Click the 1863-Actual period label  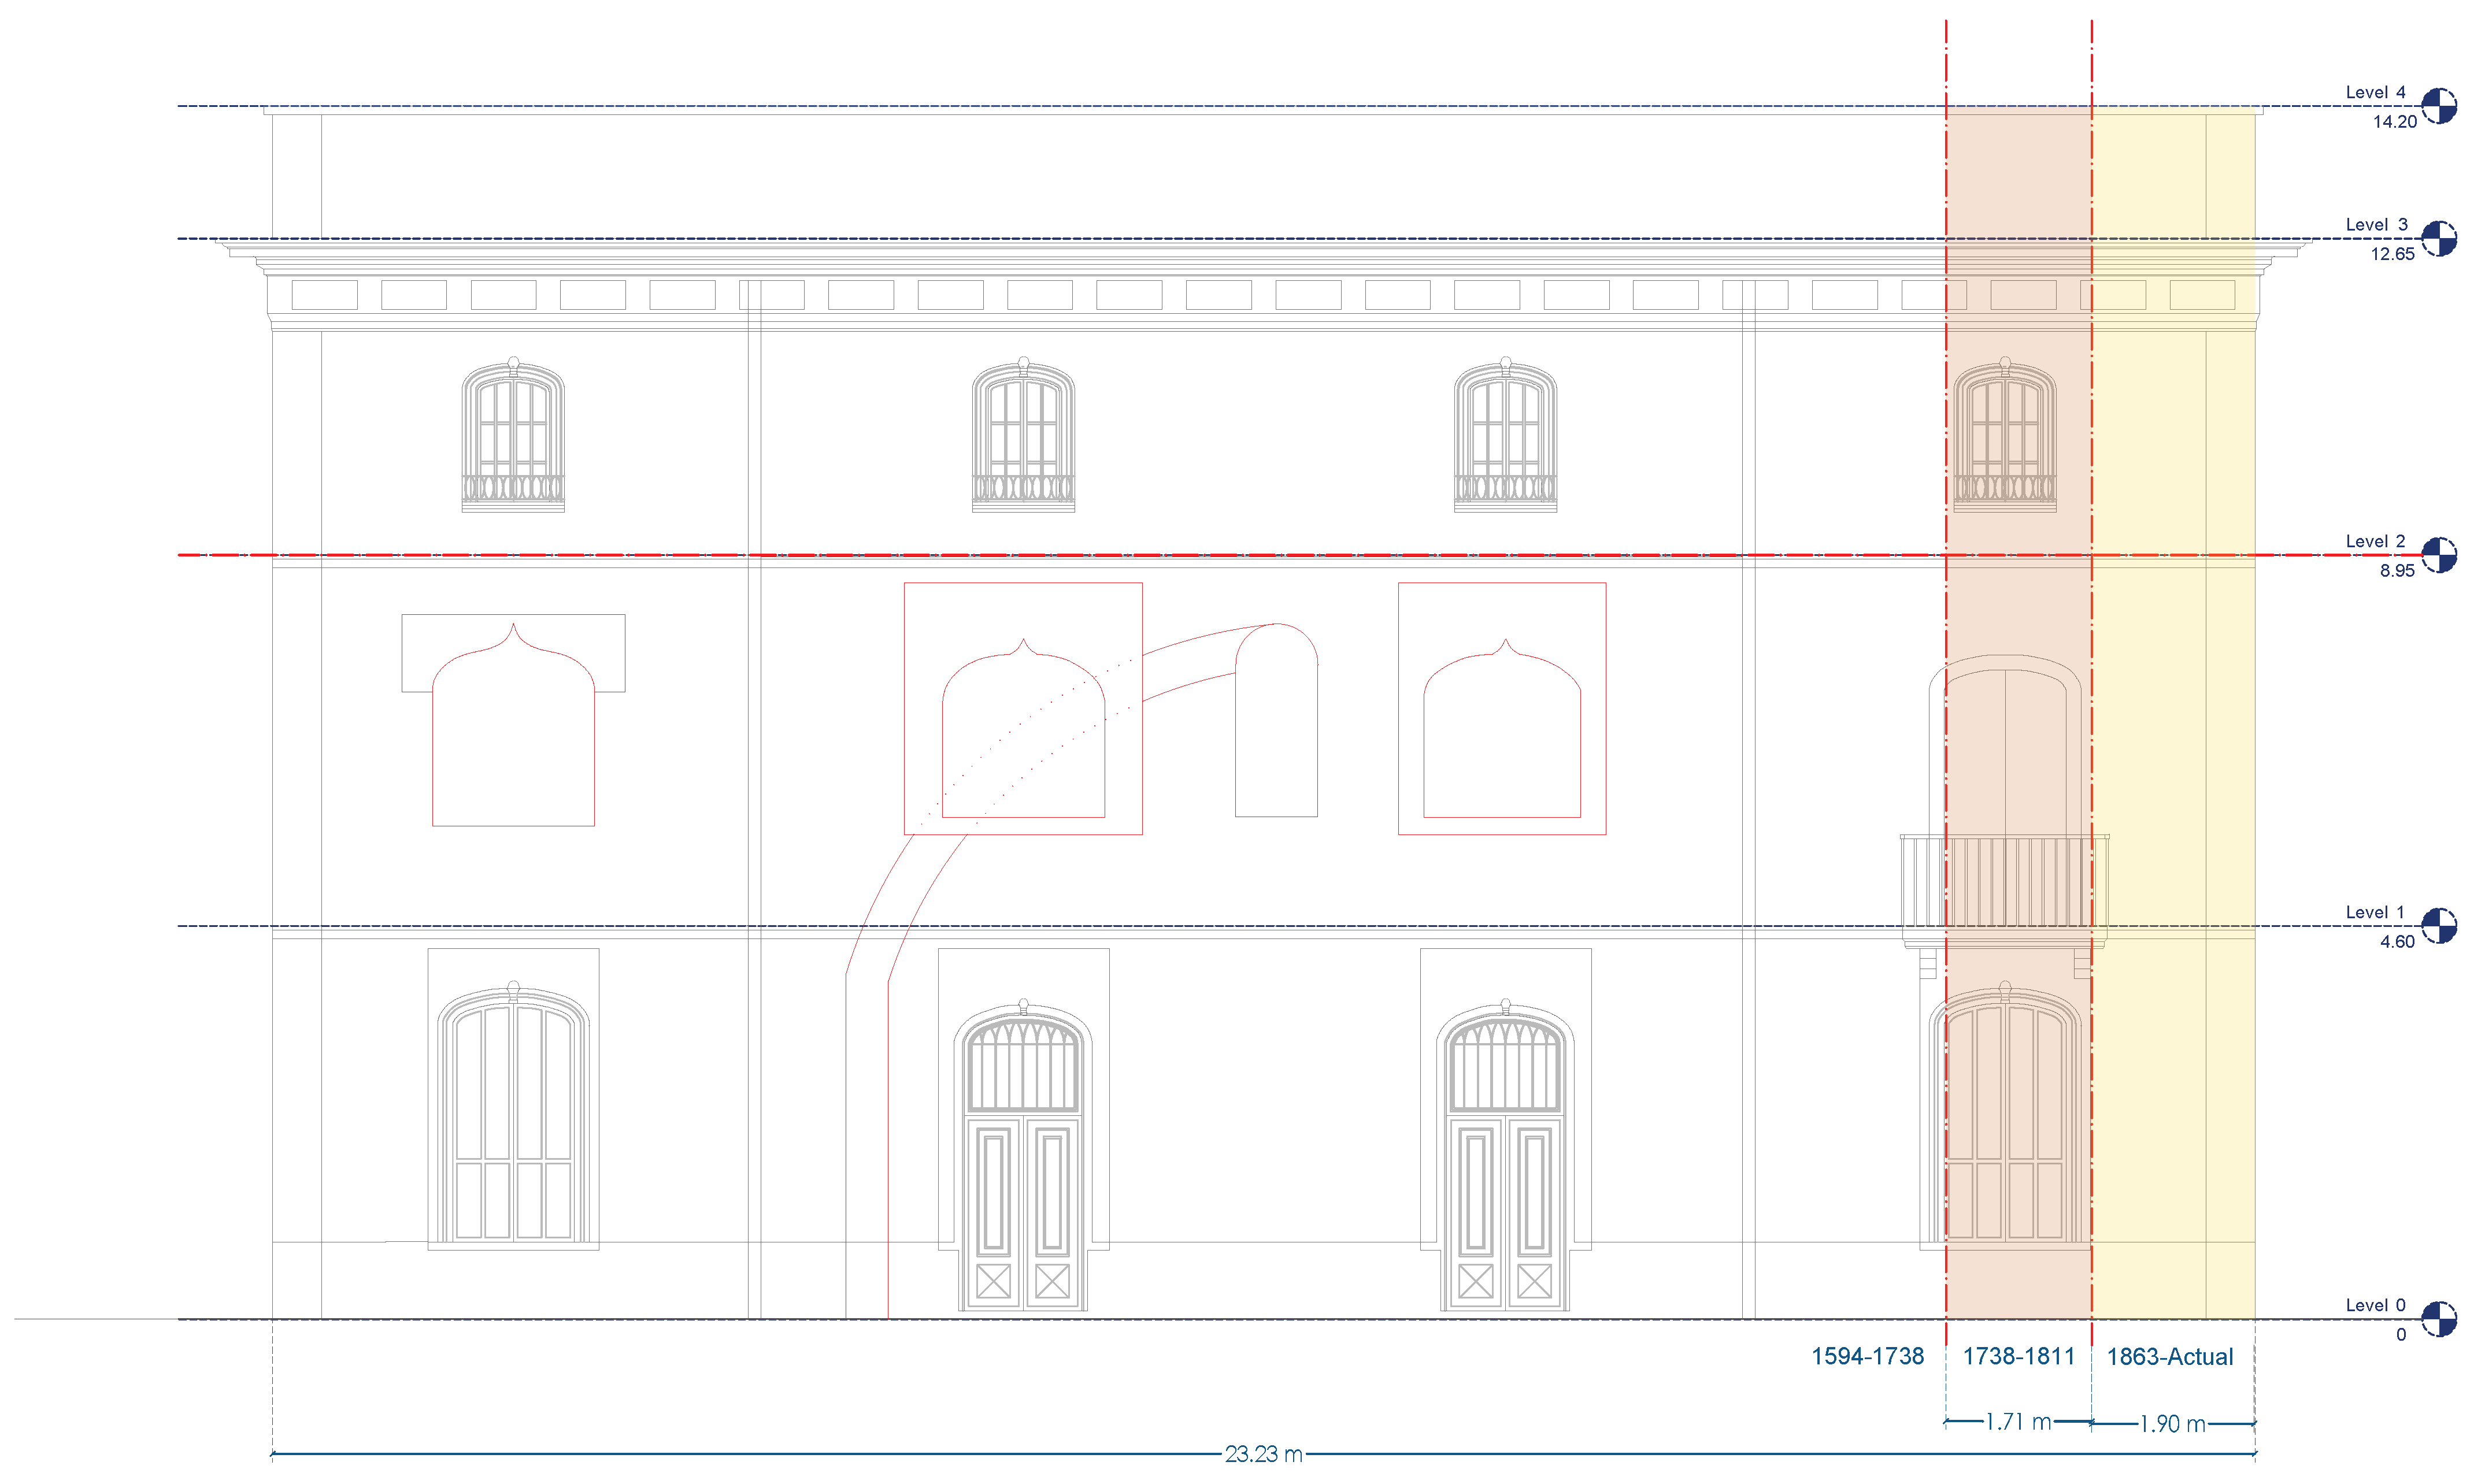coord(2169,1357)
